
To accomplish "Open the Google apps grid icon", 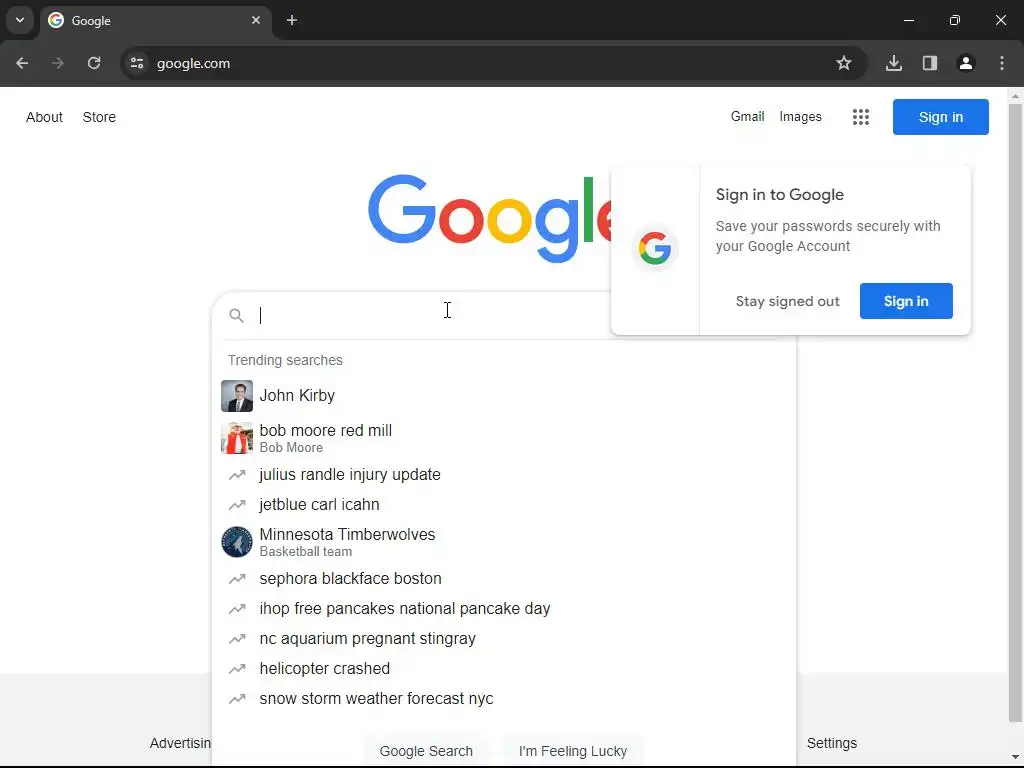I will click(x=861, y=117).
